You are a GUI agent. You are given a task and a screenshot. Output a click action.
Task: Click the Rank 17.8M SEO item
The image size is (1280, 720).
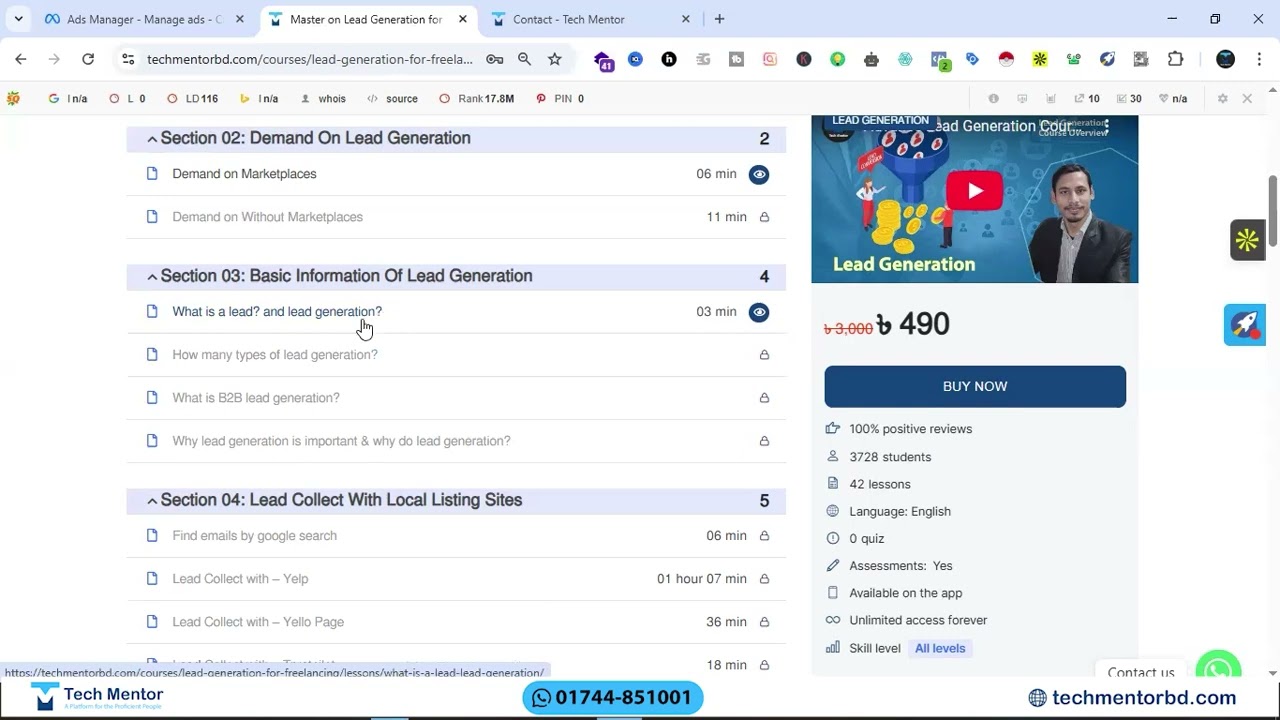click(477, 99)
